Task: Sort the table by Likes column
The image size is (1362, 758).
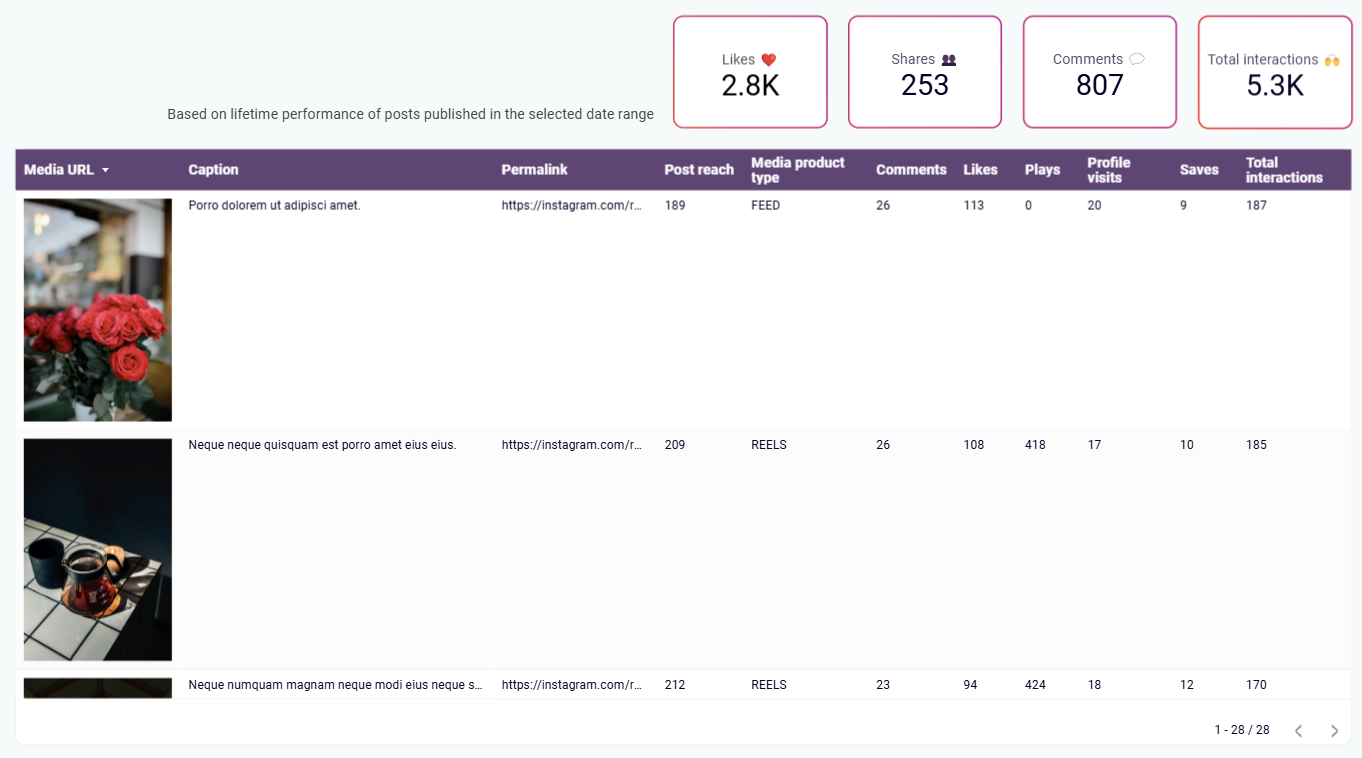Action: (980, 170)
